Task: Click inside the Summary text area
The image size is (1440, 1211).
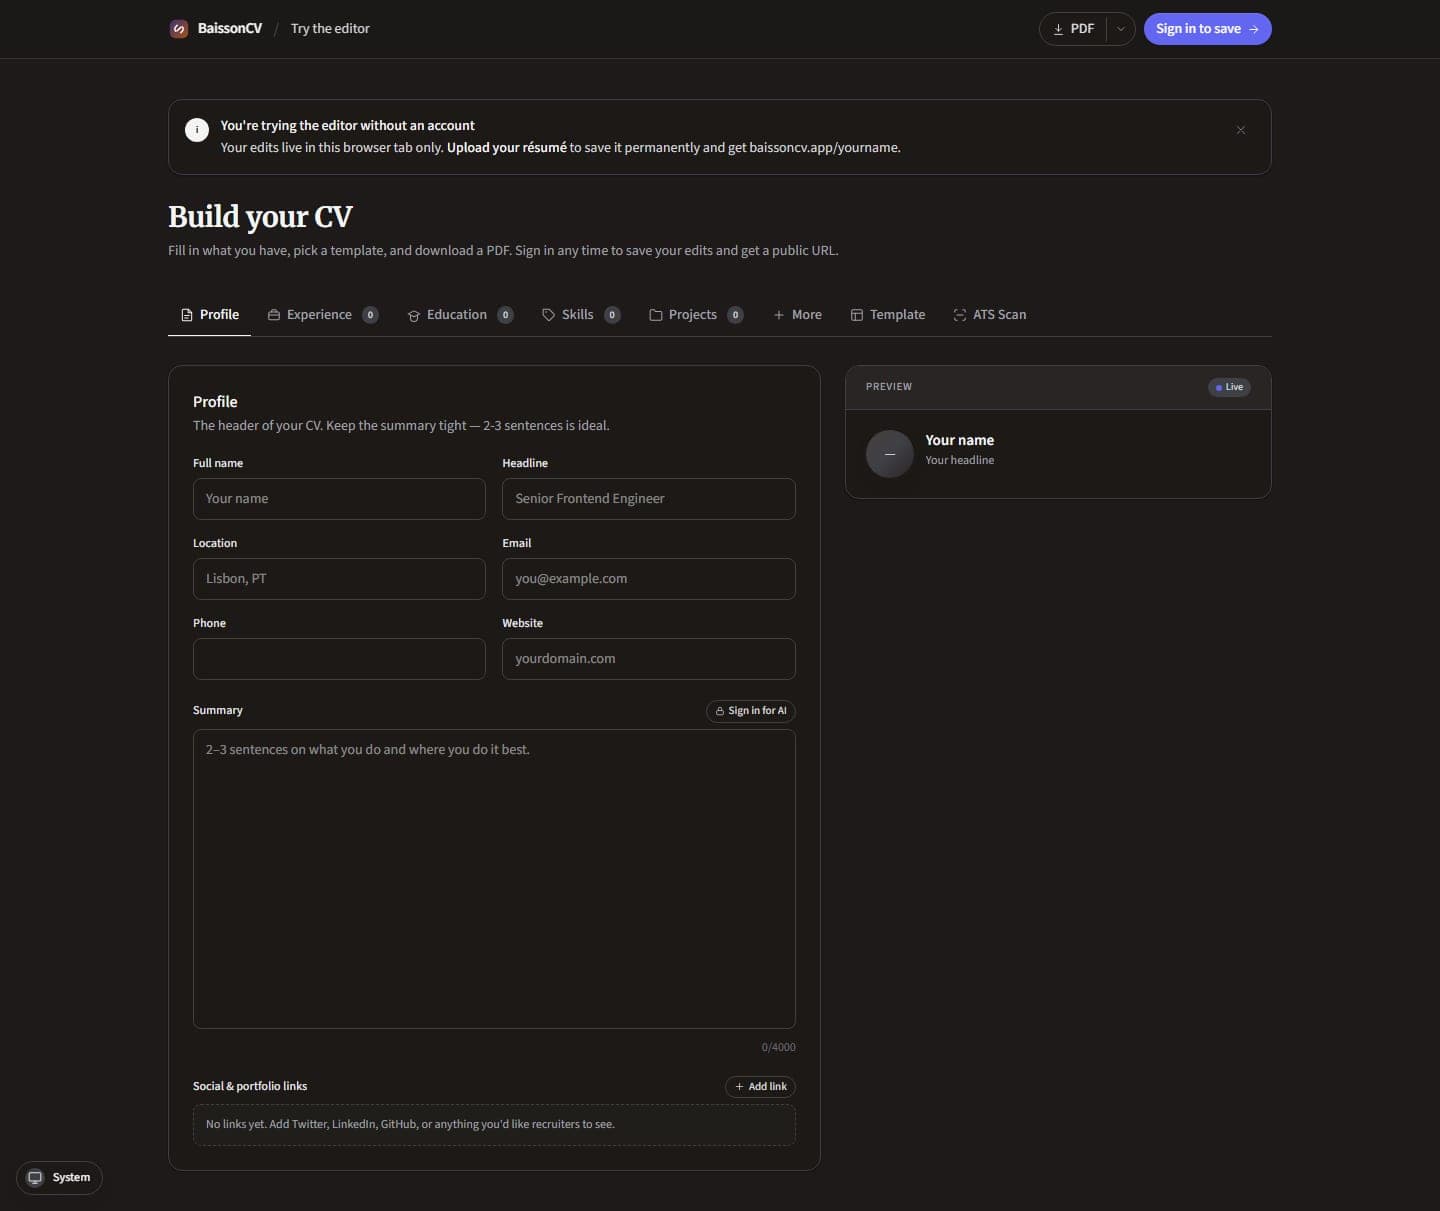Action: (x=494, y=879)
